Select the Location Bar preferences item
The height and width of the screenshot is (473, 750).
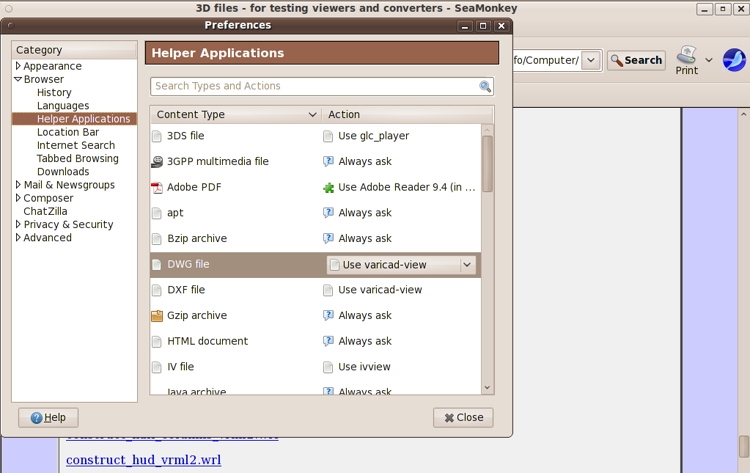tap(68, 132)
